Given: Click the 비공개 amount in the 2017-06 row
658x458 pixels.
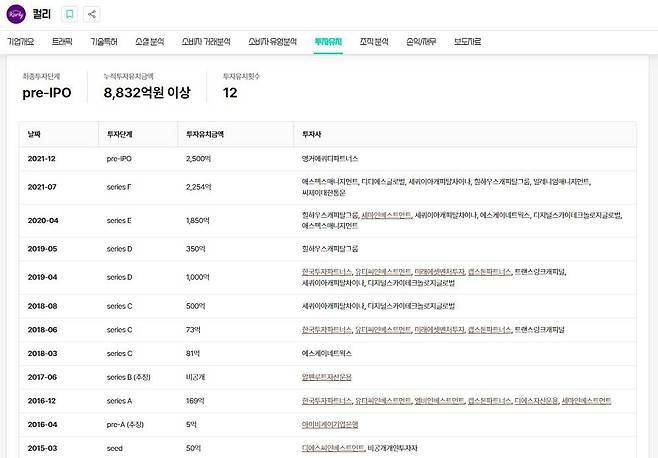Looking at the screenshot, I should pyautogui.click(x=196, y=377).
